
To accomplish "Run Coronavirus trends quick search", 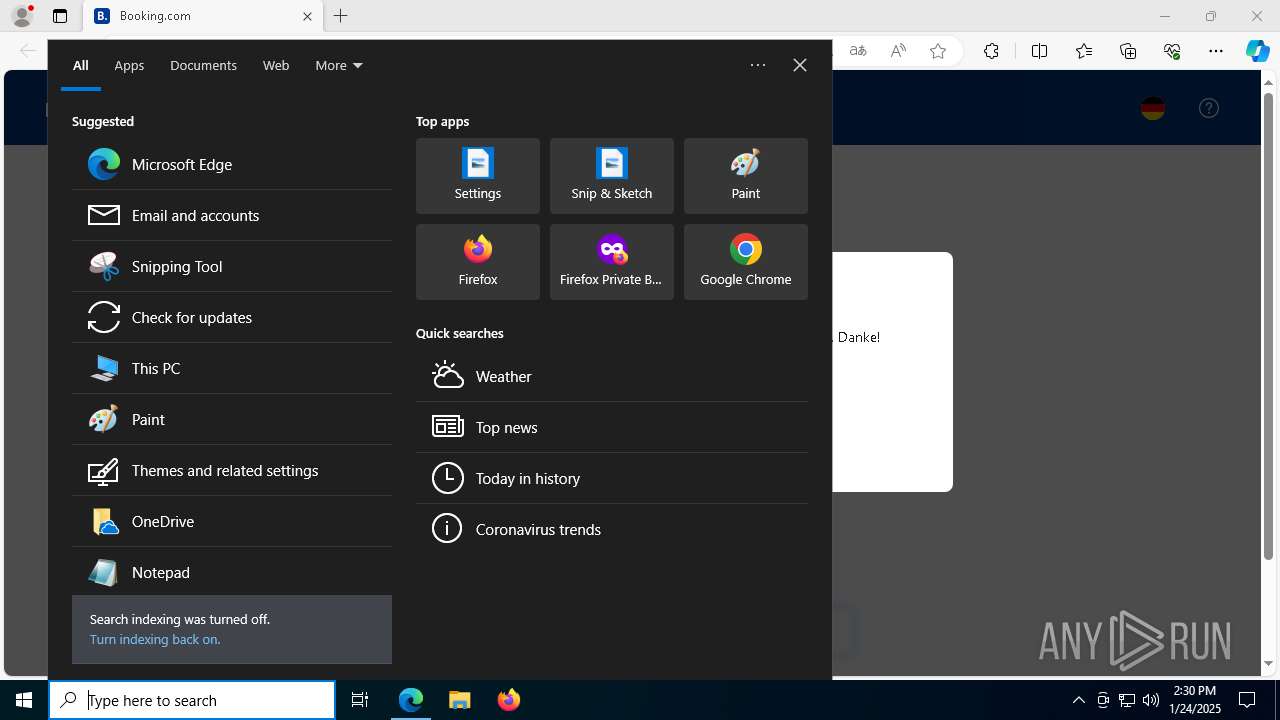I will point(612,529).
